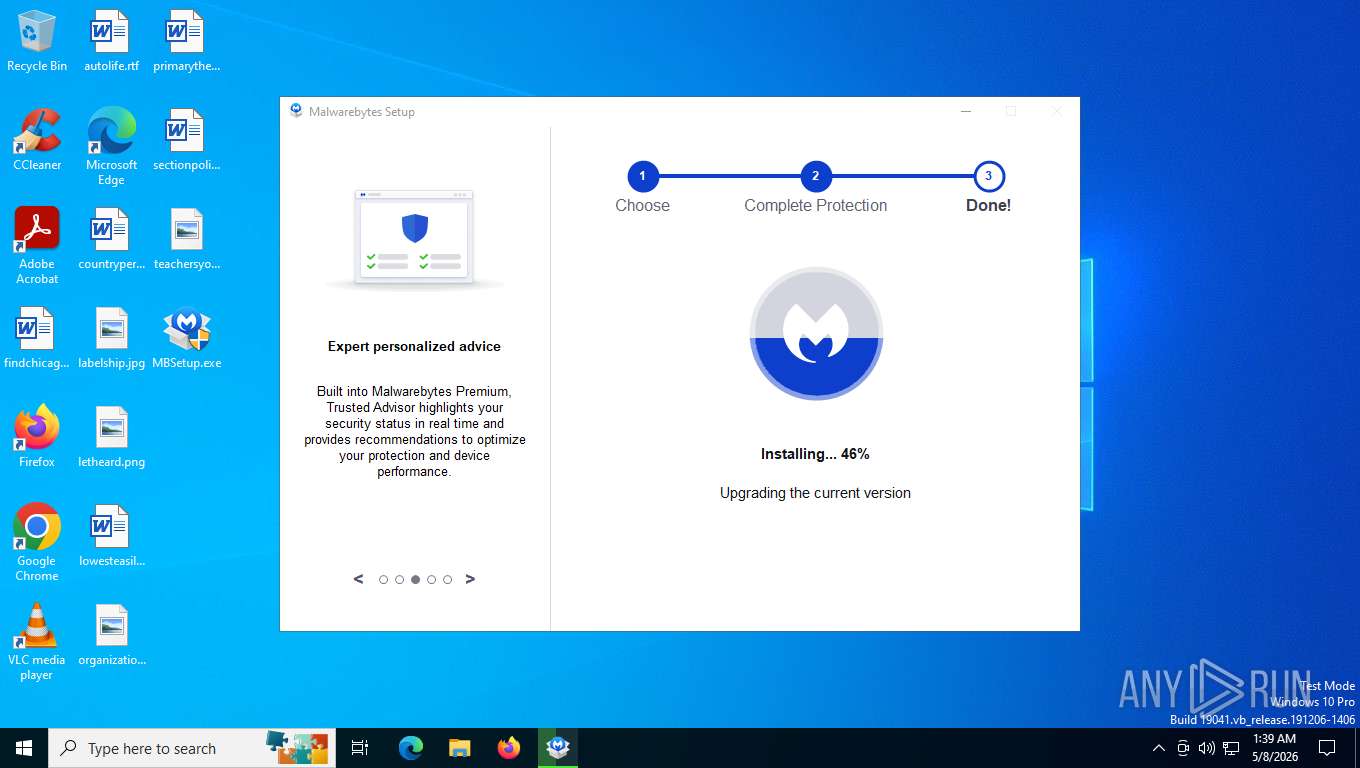Launch CCleaner from the desktop
This screenshot has height=768, width=1360.
click(x=37, y=139)
